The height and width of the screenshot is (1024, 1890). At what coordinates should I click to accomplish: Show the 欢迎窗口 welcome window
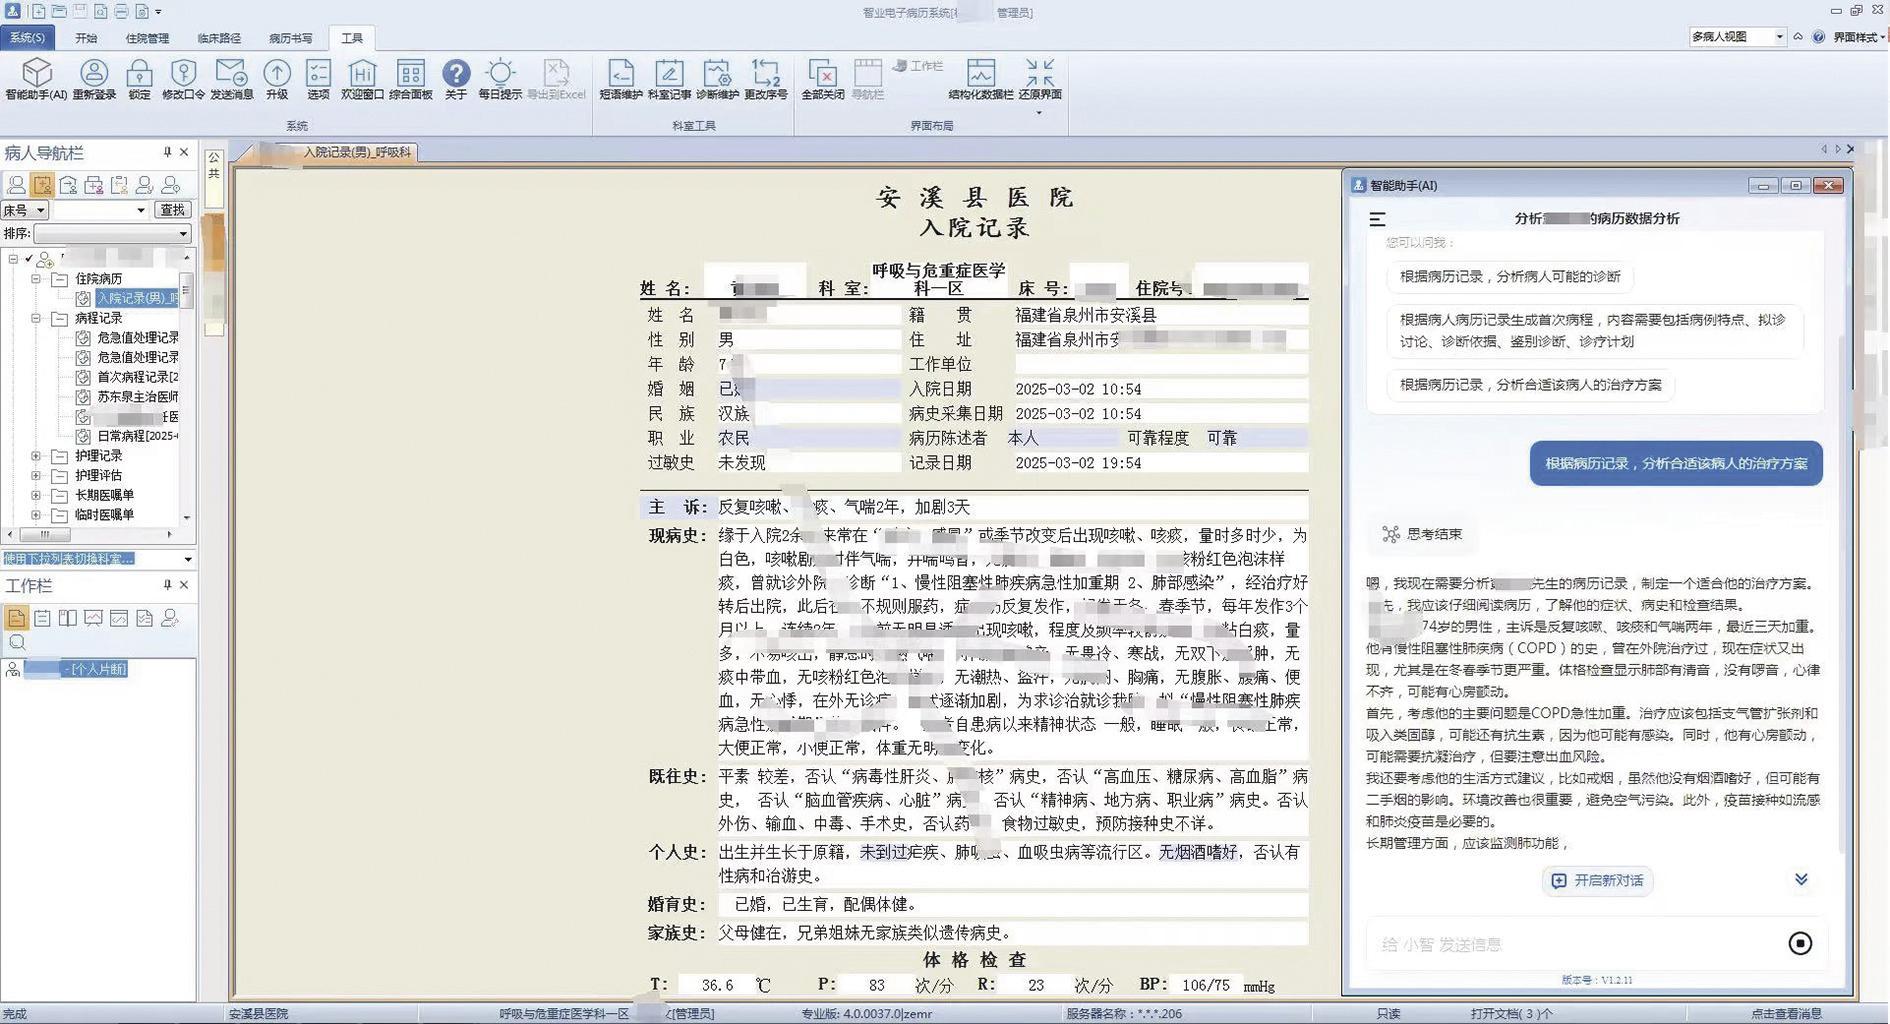click(362, 79)
